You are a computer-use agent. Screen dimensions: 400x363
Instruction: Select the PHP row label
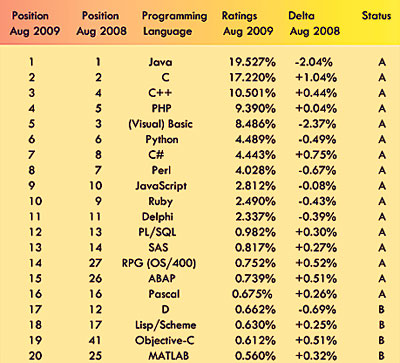click(162, 108)
